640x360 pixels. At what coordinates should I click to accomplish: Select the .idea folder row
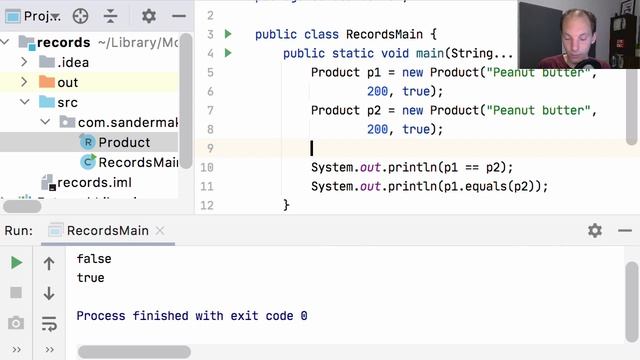click(x=89, y=62)
